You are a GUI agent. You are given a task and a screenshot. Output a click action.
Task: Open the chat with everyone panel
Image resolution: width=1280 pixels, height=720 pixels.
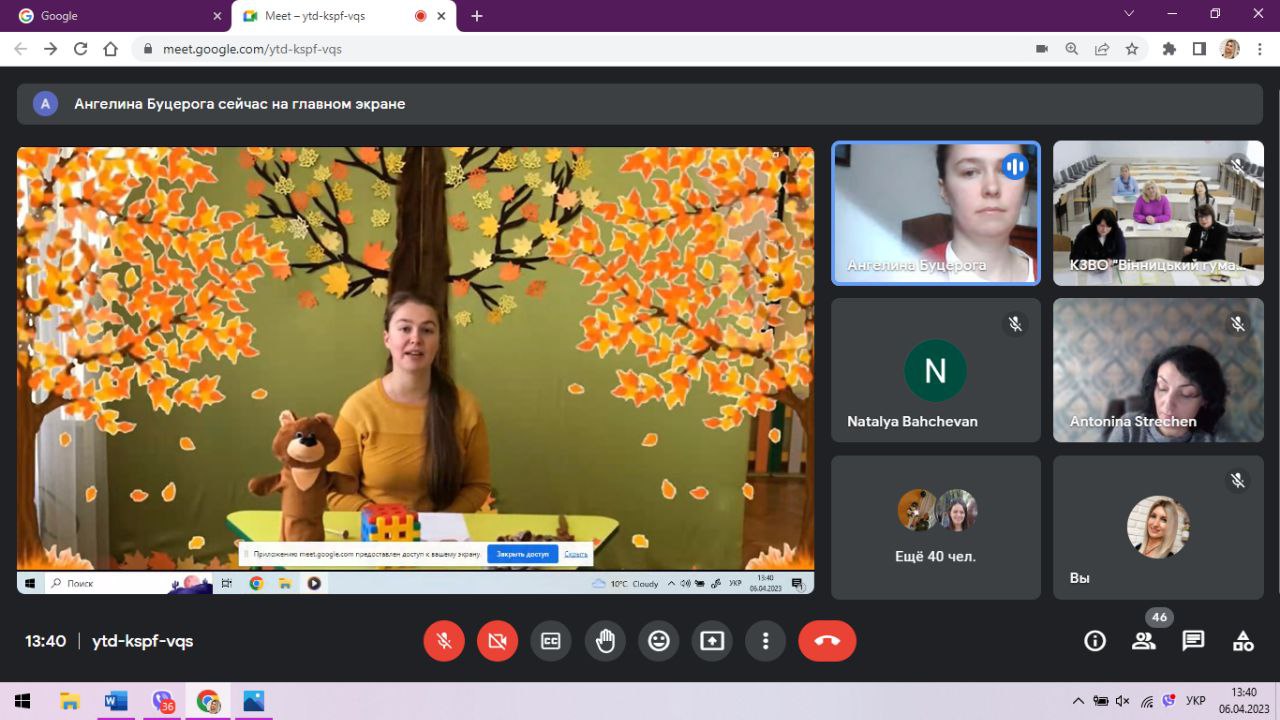tap(1193, 641)
